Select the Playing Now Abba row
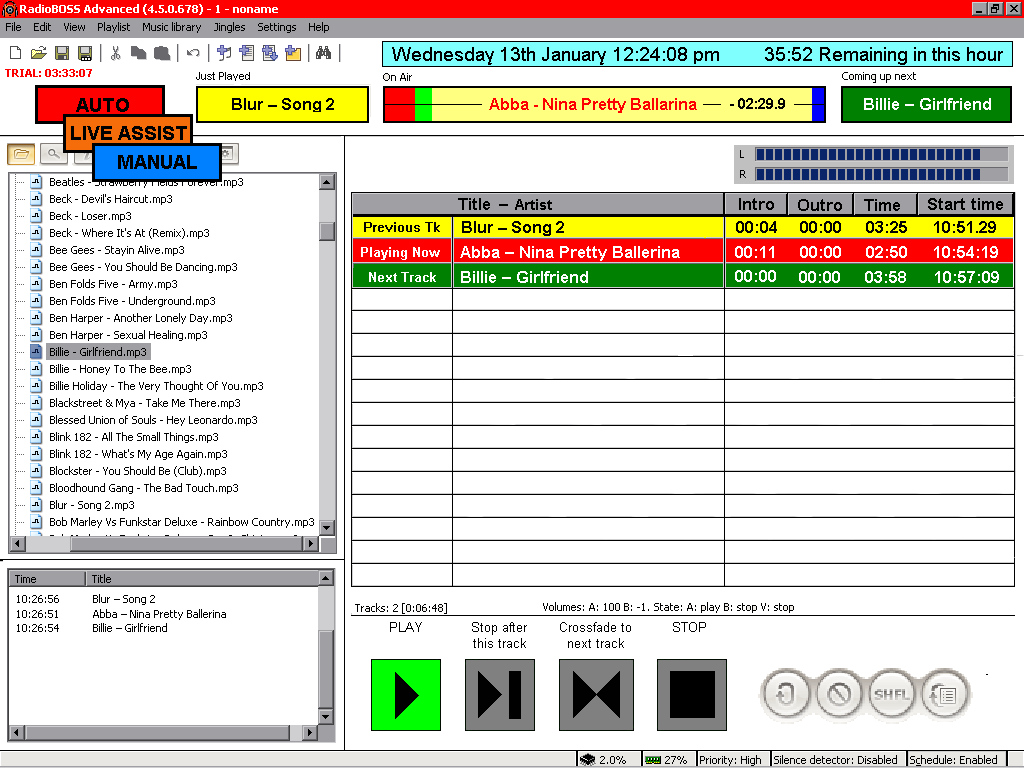This screenshot has height=768, width=1024. coord(682,252)
